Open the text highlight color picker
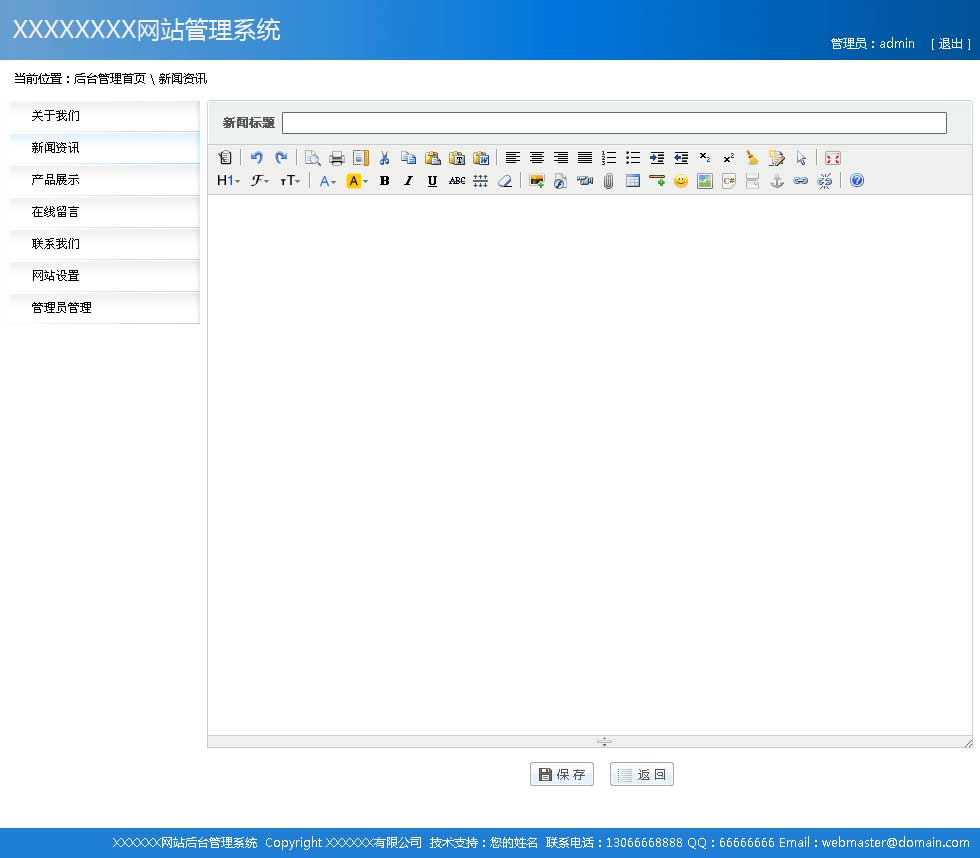This screenshot has width=980, height=858. [x=357, y=181]
